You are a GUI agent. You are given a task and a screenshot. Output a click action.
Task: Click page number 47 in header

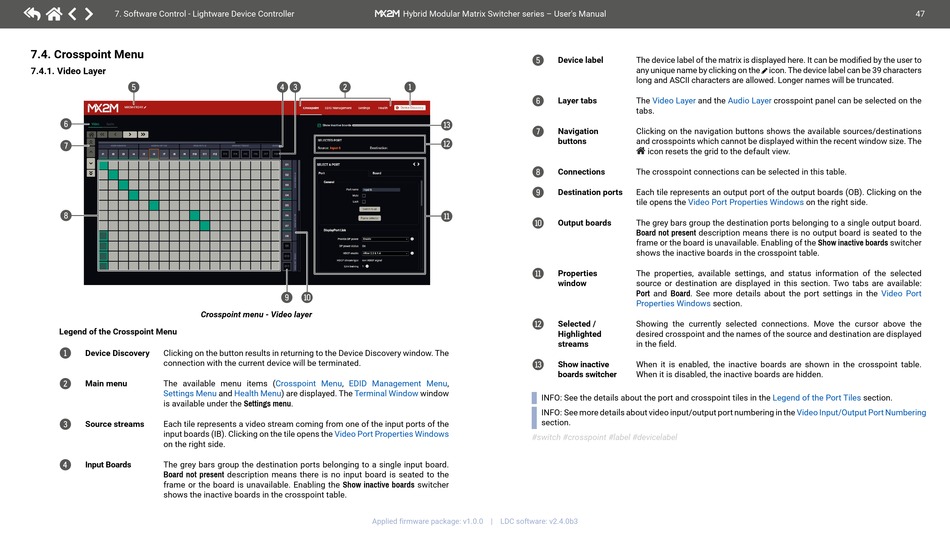pyautogui.click(x=920, y=13)
